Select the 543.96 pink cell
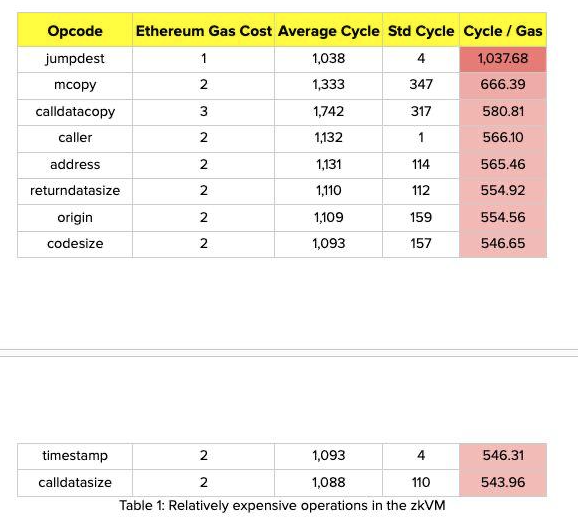Screen dimensions: 578x522 [503, 483]
